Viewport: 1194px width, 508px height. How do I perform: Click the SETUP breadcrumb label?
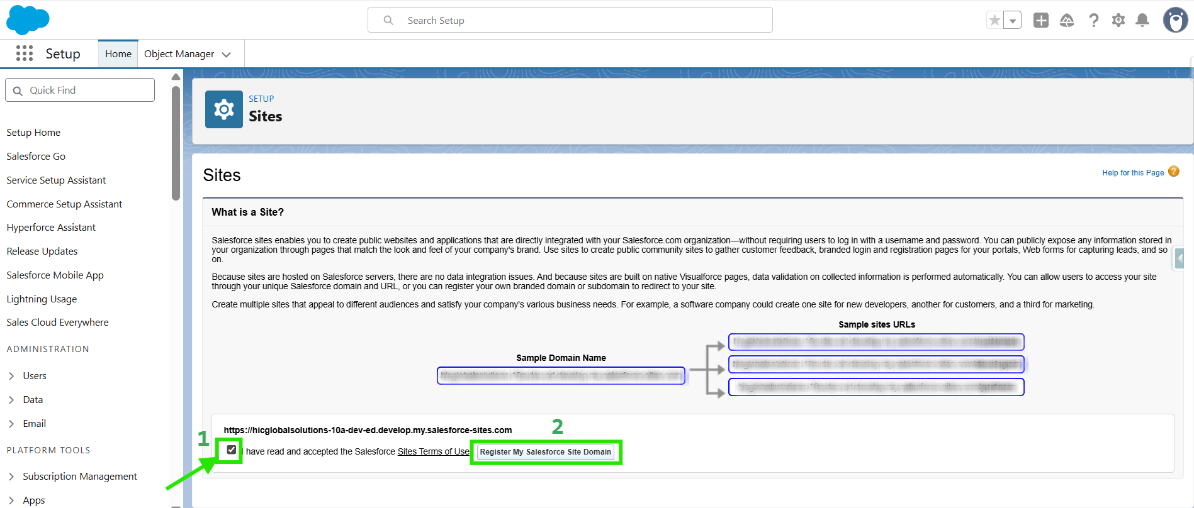click(x=261, y=99)
